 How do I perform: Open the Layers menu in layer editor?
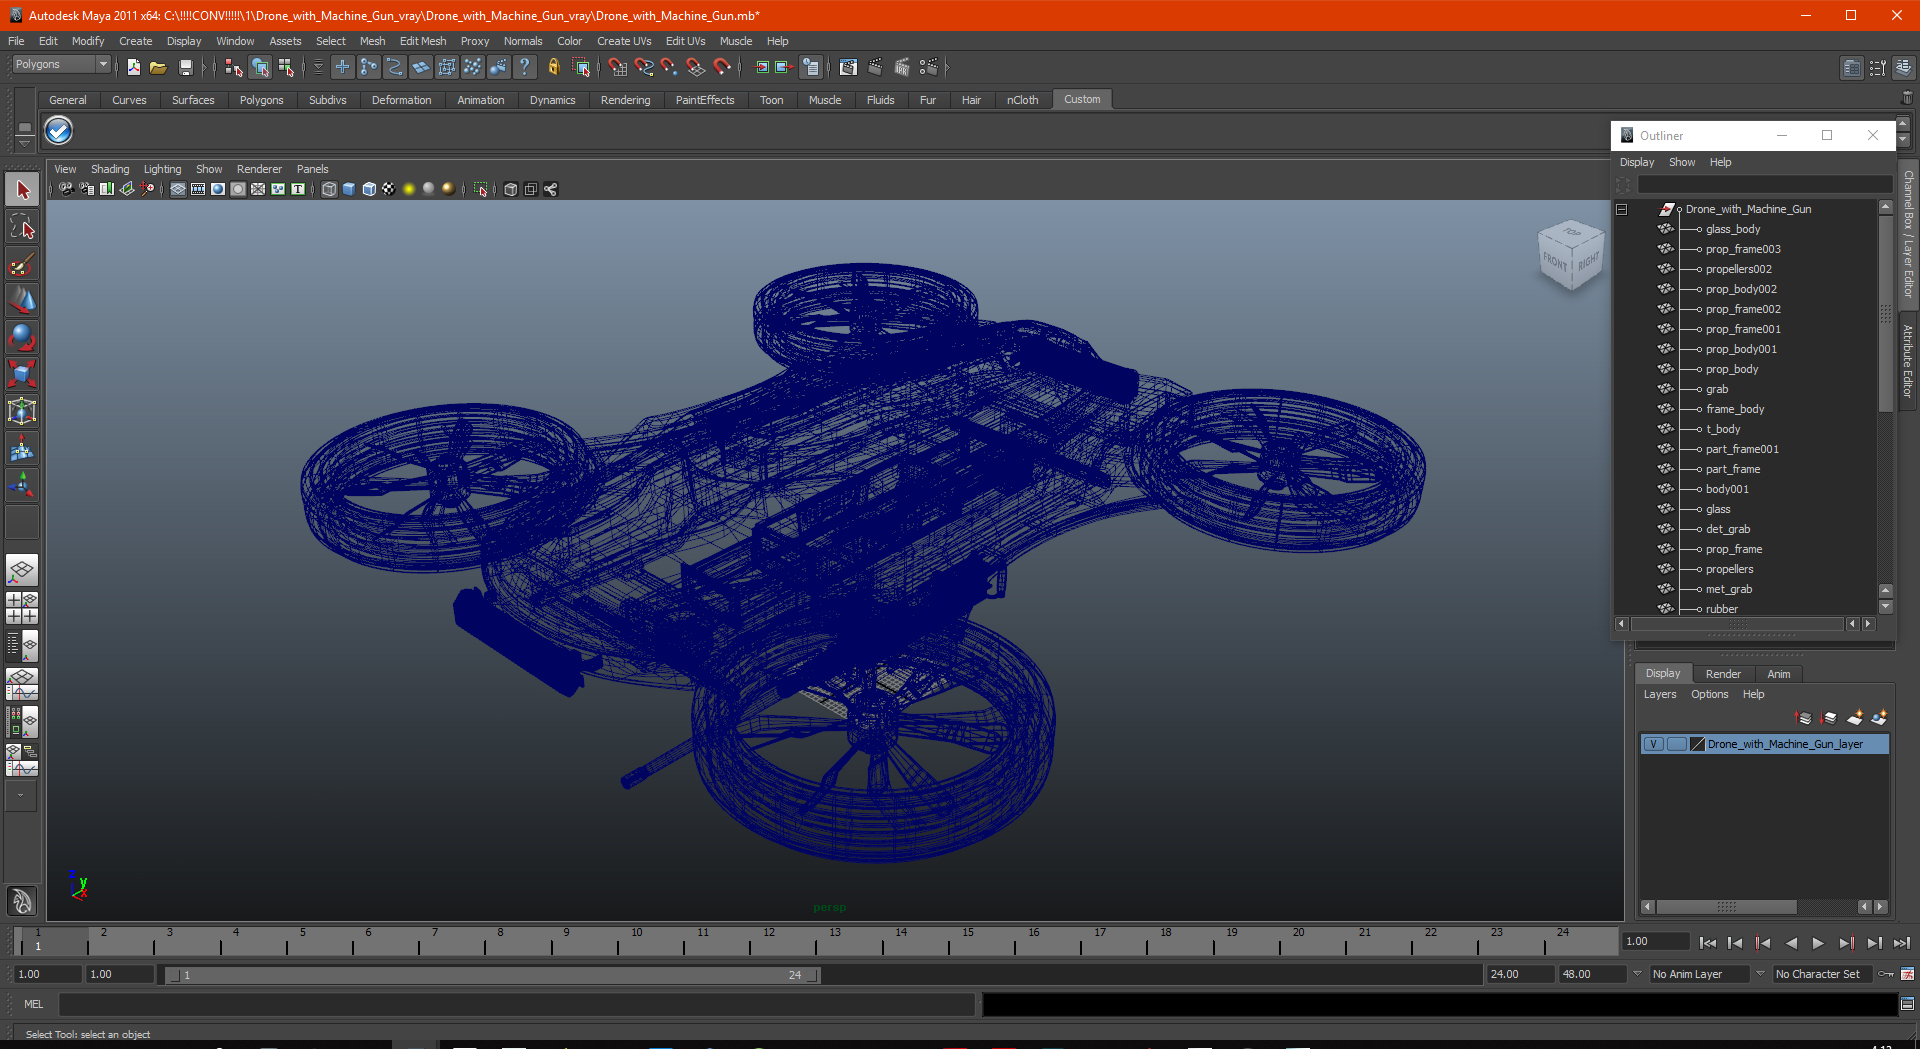tap(1660, 694)
